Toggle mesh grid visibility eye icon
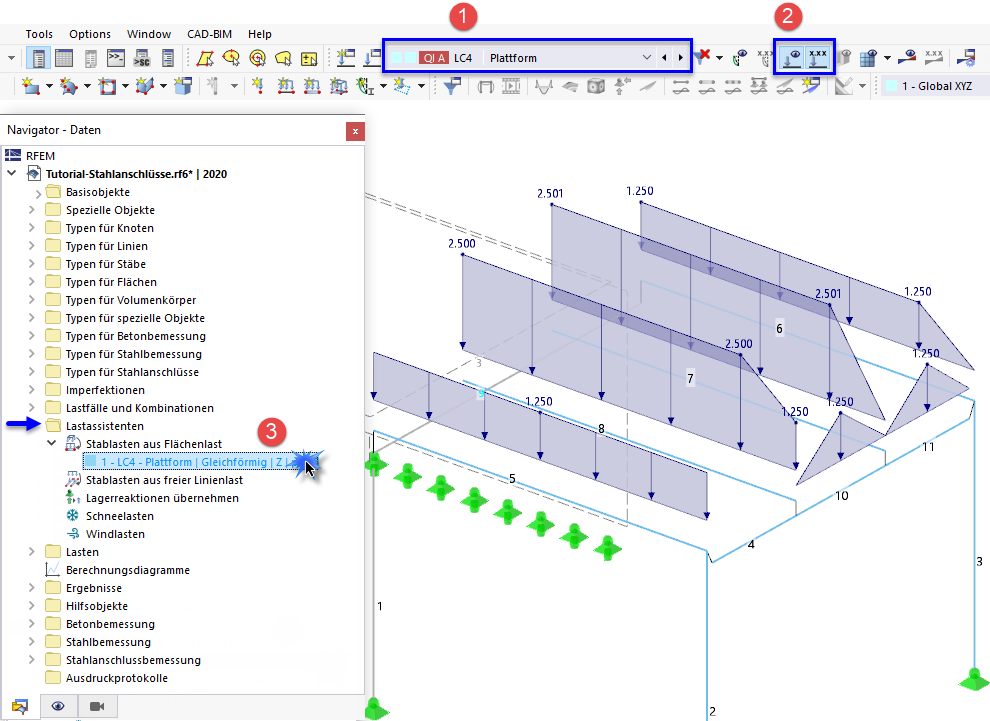Viewport: 990px width, 721px height. click(x=869, y=58)
